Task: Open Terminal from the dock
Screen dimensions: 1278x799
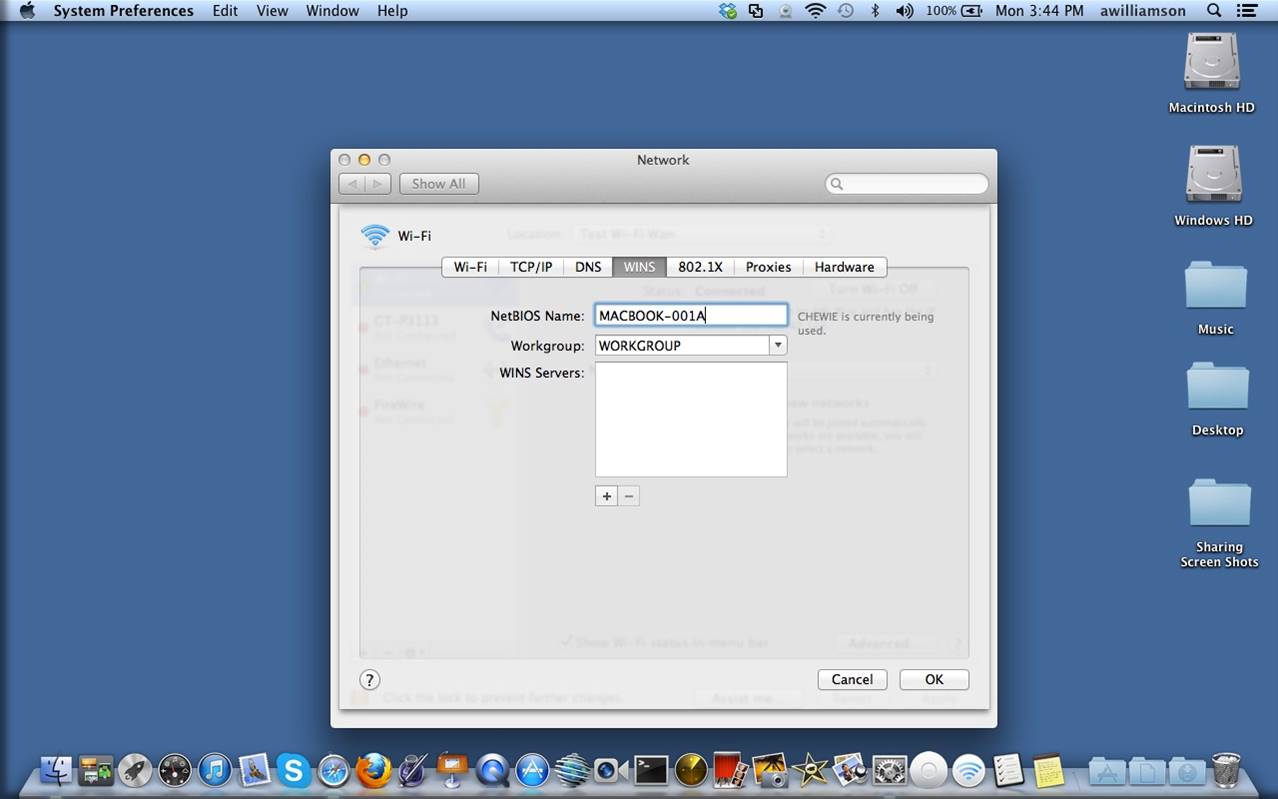Action: tap(651, 770)
